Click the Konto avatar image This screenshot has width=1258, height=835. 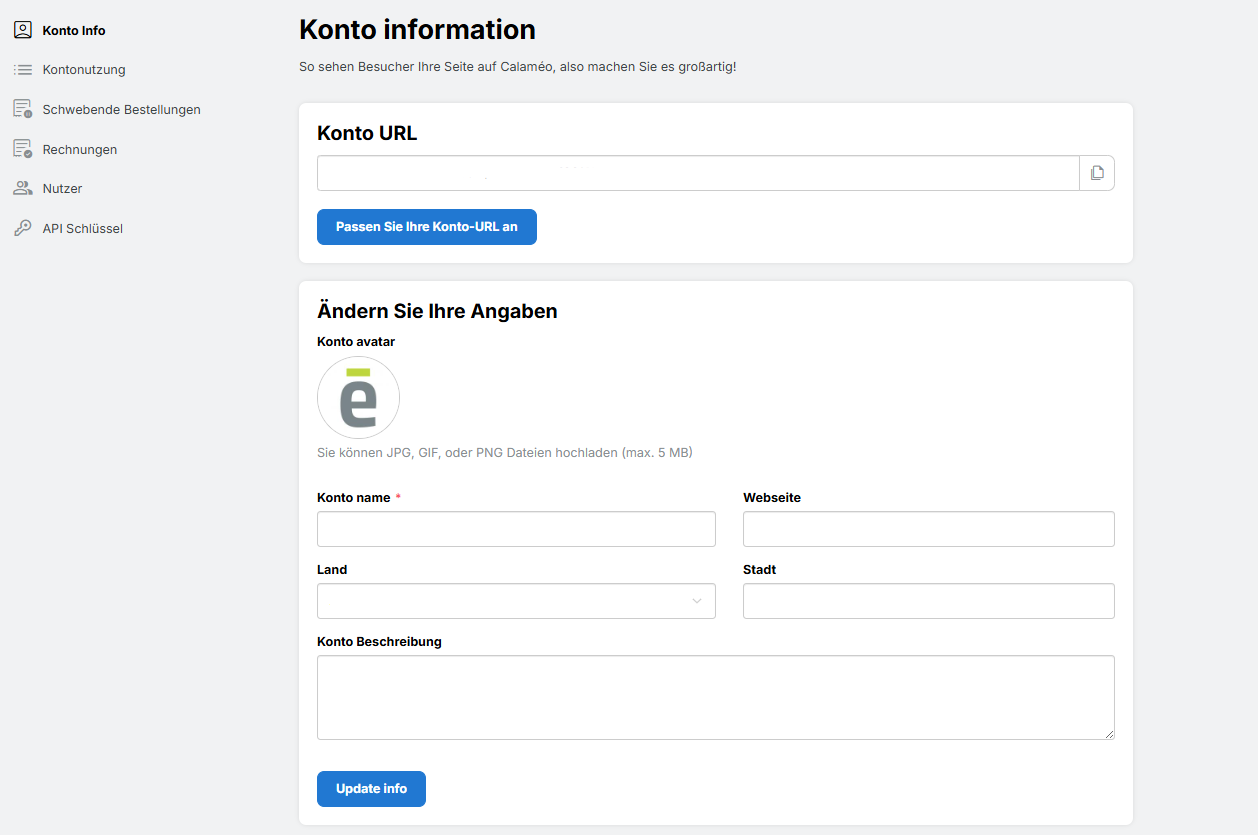coord(358,398)
